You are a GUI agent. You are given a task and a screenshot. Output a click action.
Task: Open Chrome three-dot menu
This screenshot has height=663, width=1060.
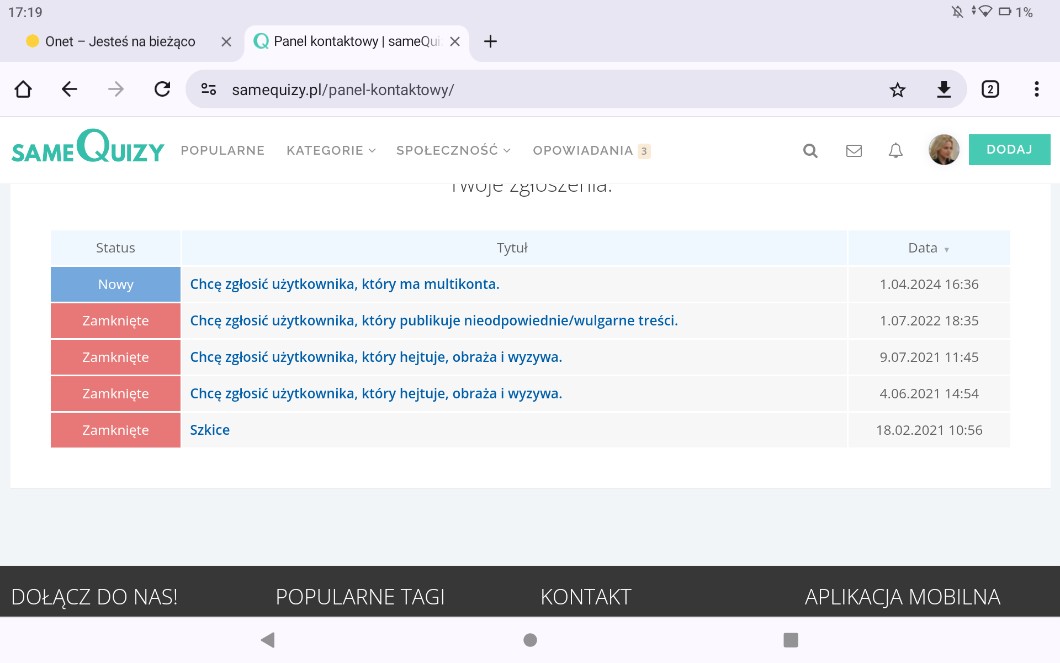coord(1036,89)
